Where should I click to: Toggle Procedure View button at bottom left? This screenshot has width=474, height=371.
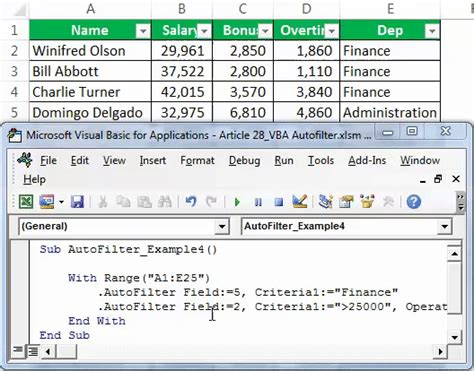coord(17,351)
